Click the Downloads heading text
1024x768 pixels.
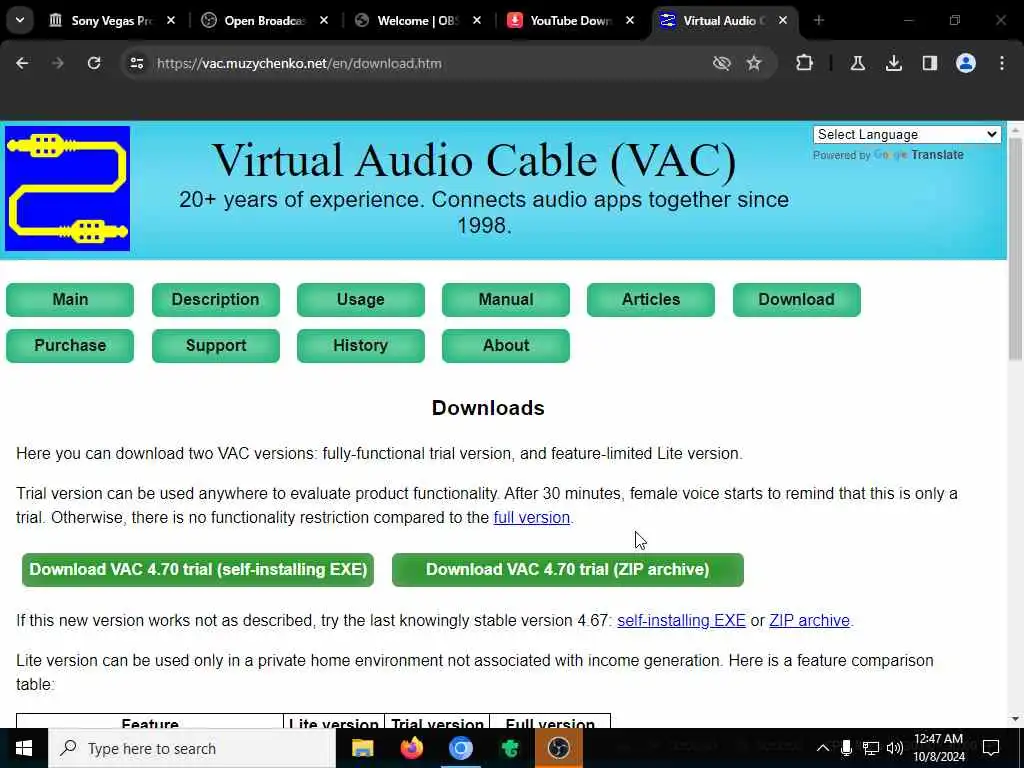488,408
